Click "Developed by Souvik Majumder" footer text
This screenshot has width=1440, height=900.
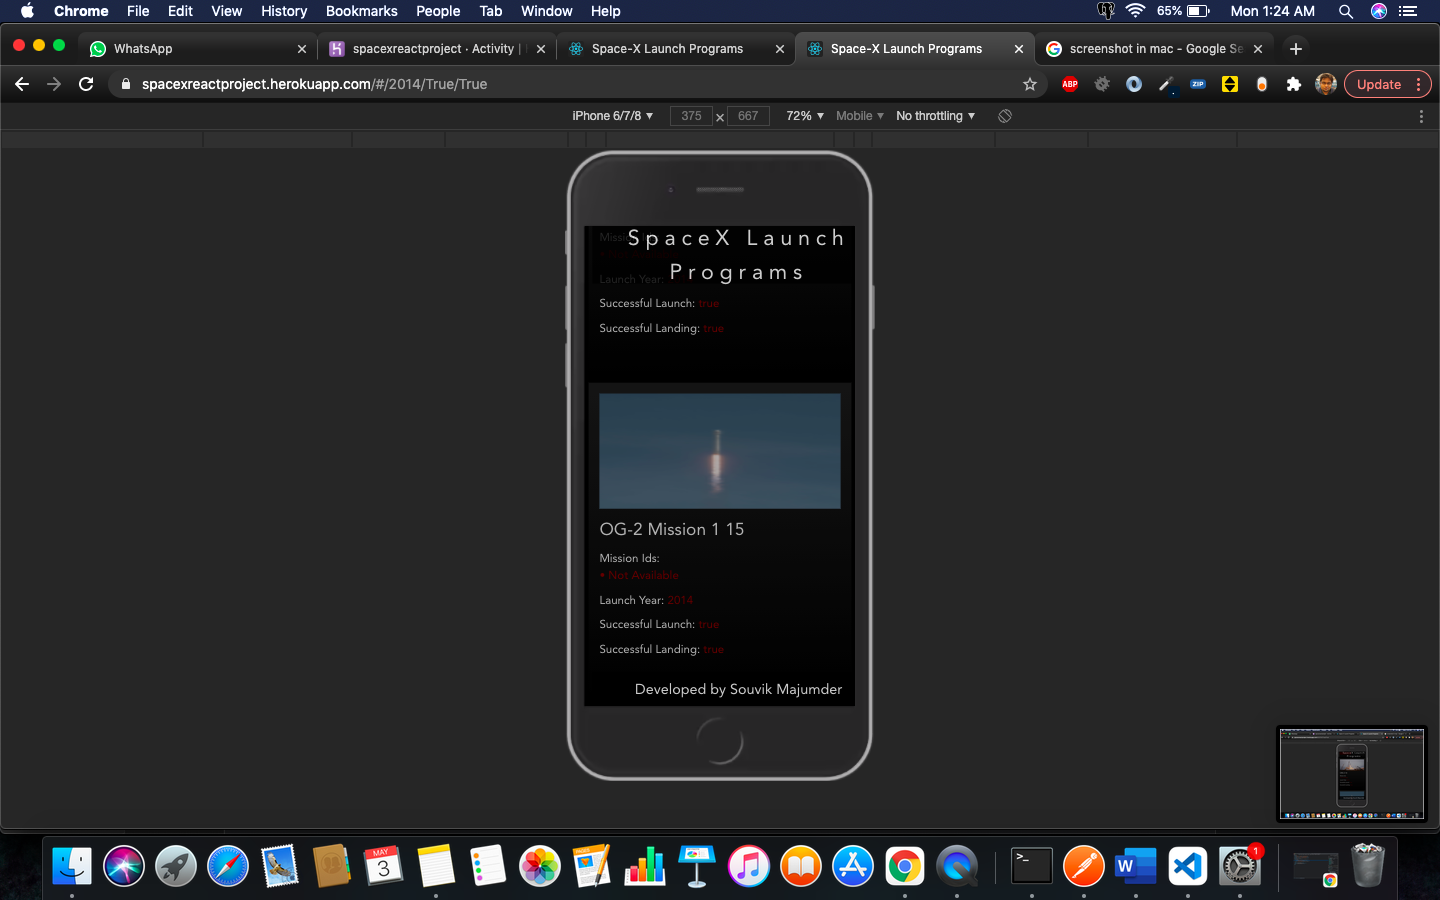pyautogui.click(x=738, y=689)
